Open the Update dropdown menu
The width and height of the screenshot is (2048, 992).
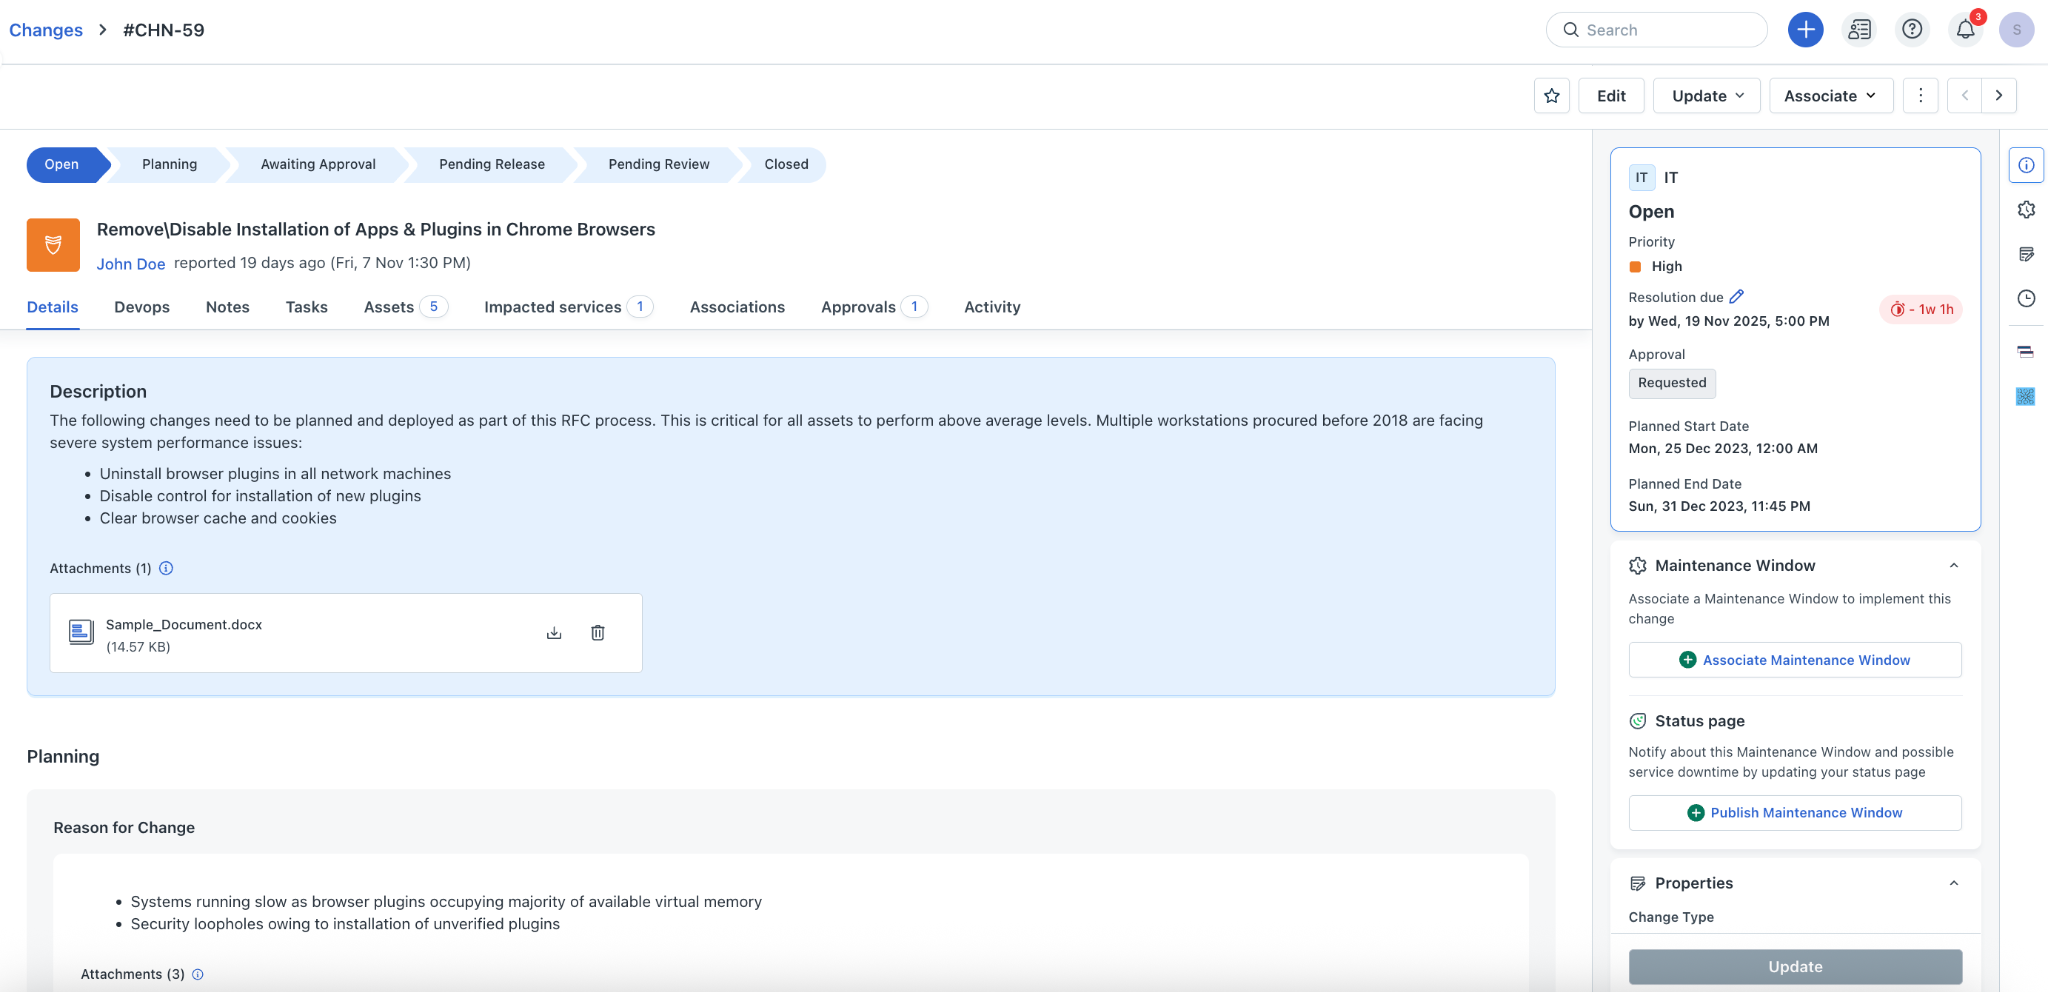point(1707,96)
